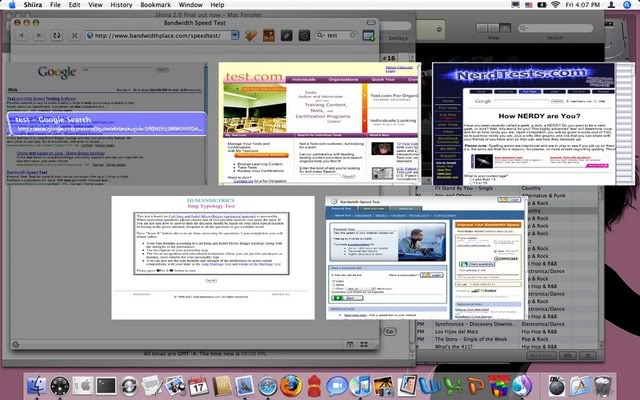Launch Microsoft Excel from the dock
Viewport: 640px width, 400px height.
point(453,385)
